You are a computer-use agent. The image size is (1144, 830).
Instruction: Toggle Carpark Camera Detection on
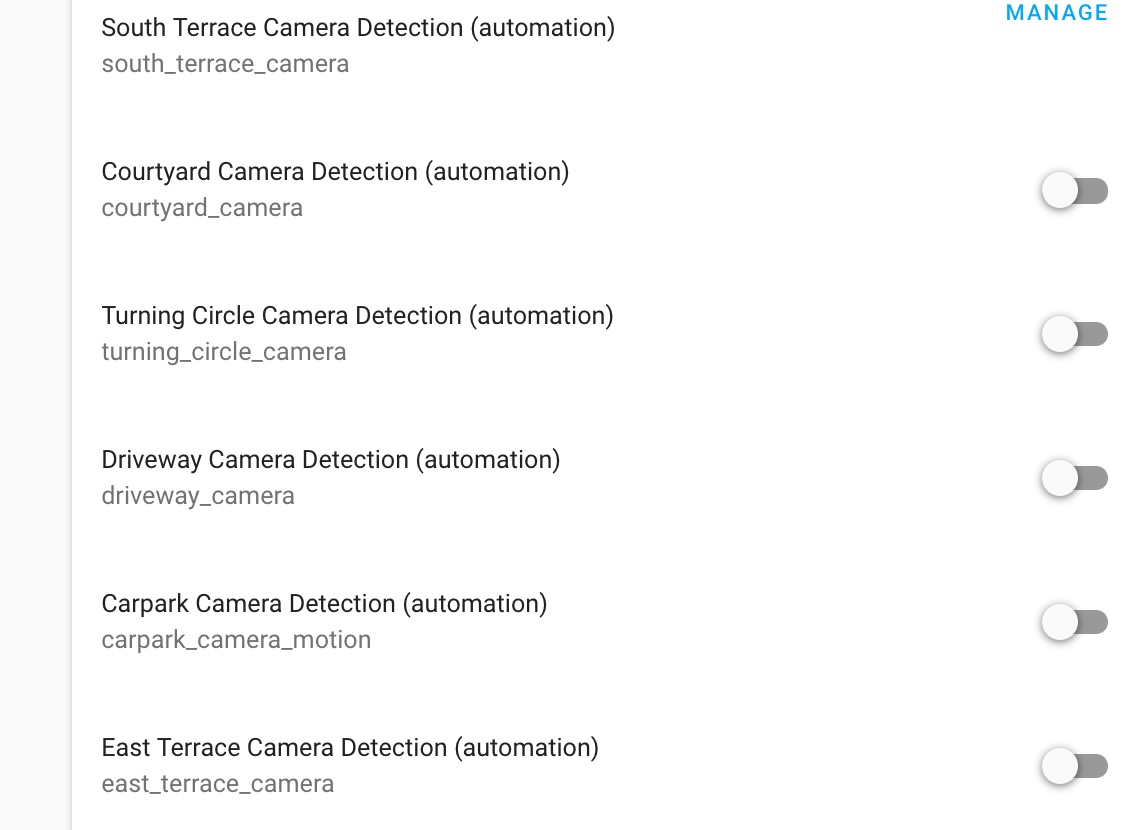pyautogui.click(x=1074, y=622)
